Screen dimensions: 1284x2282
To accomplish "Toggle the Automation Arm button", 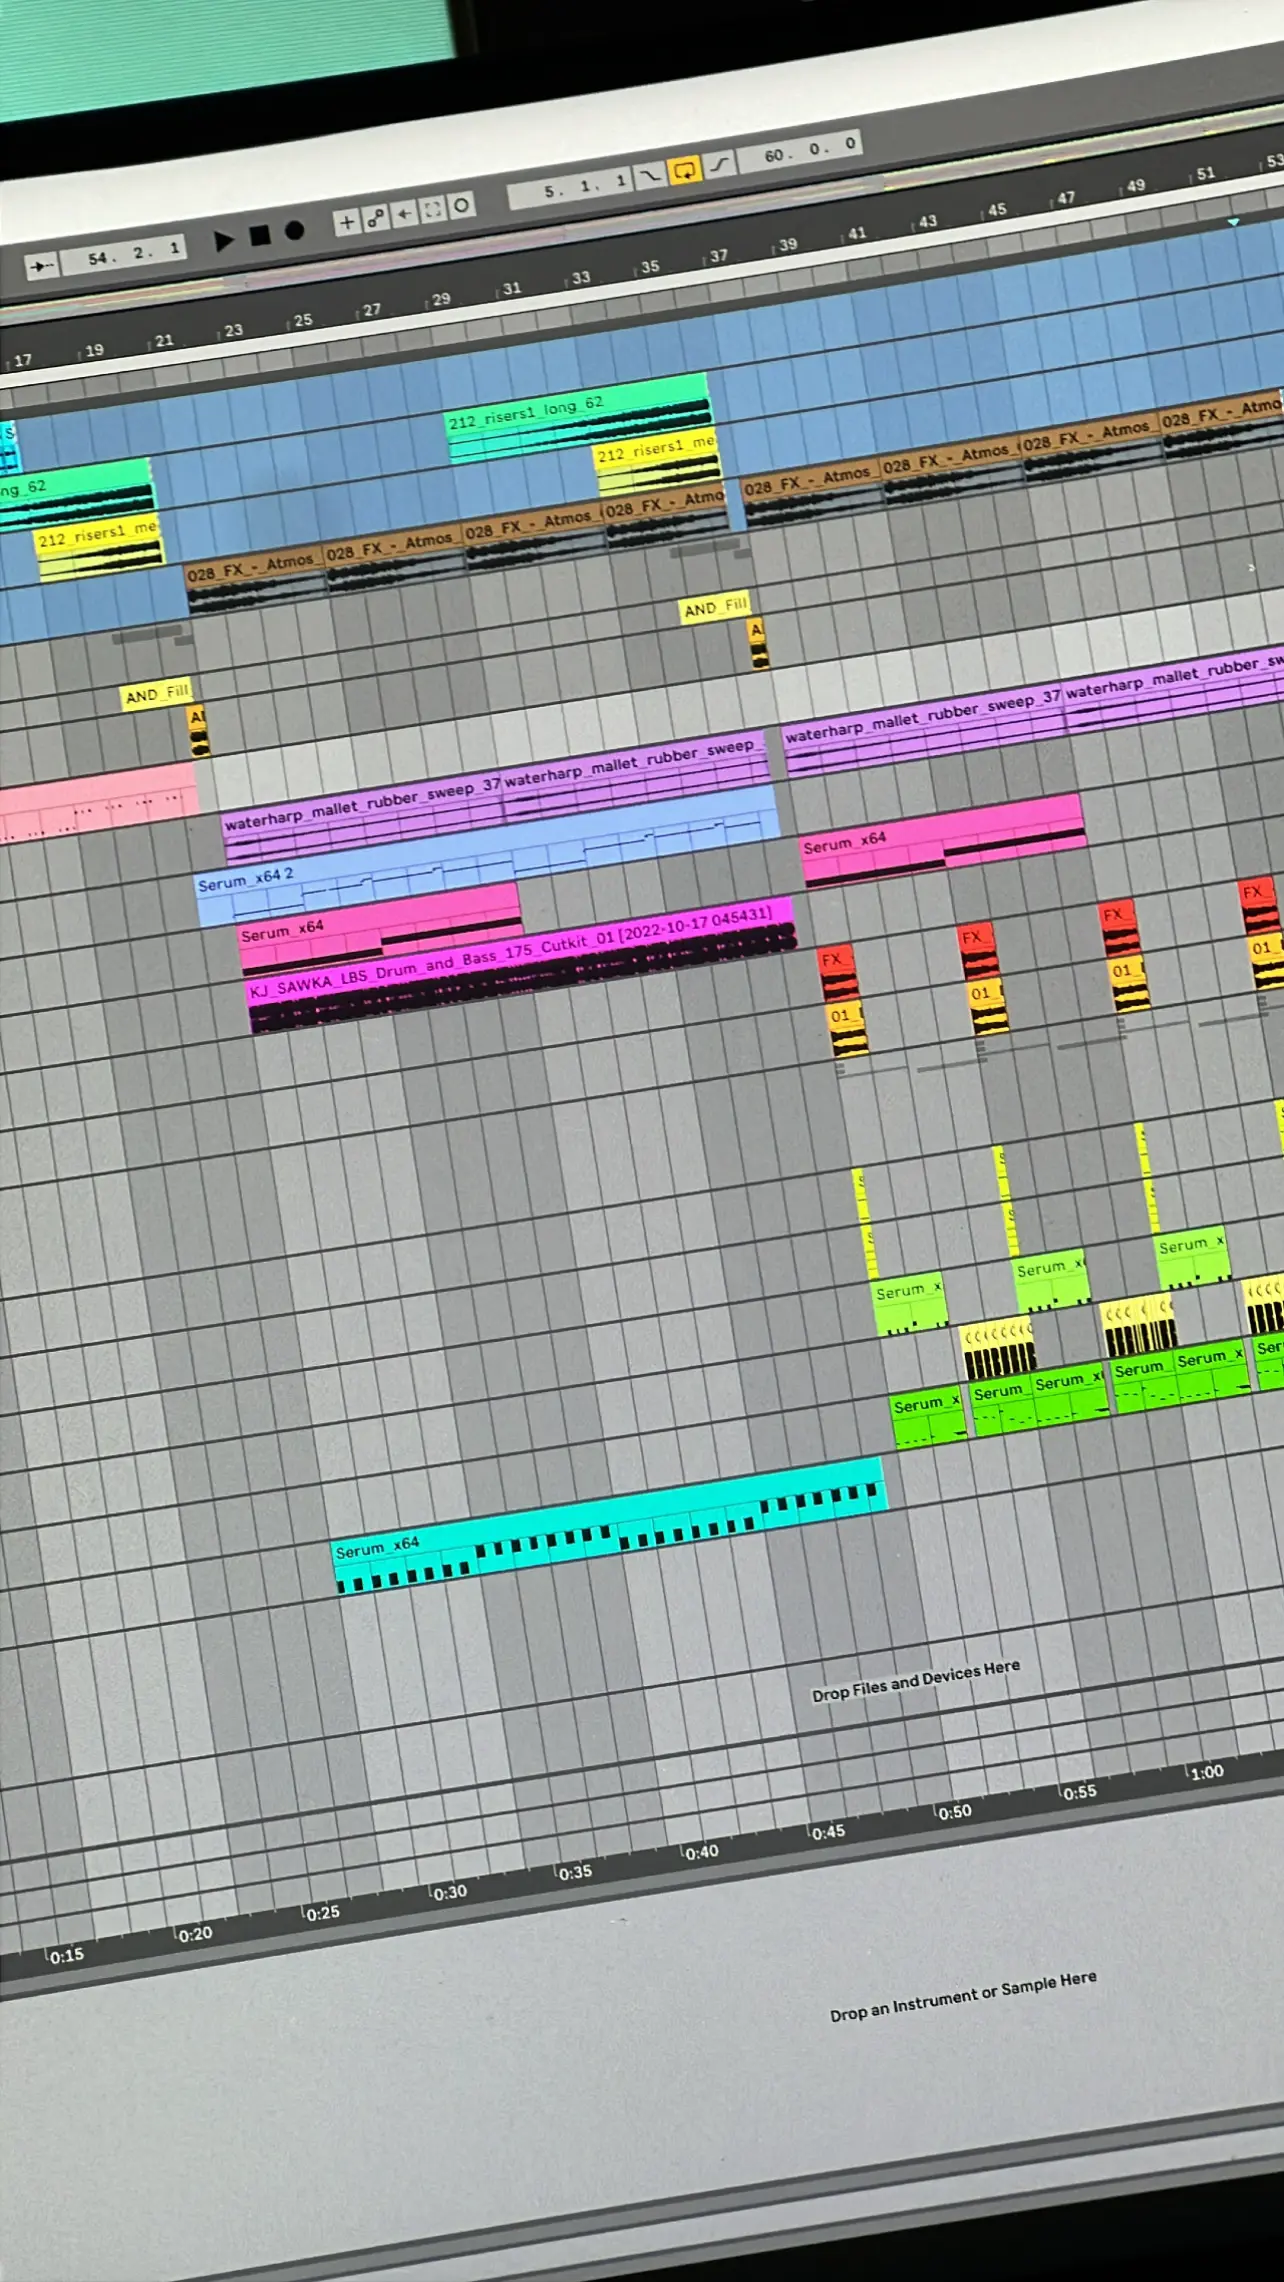I will (376, 218).
